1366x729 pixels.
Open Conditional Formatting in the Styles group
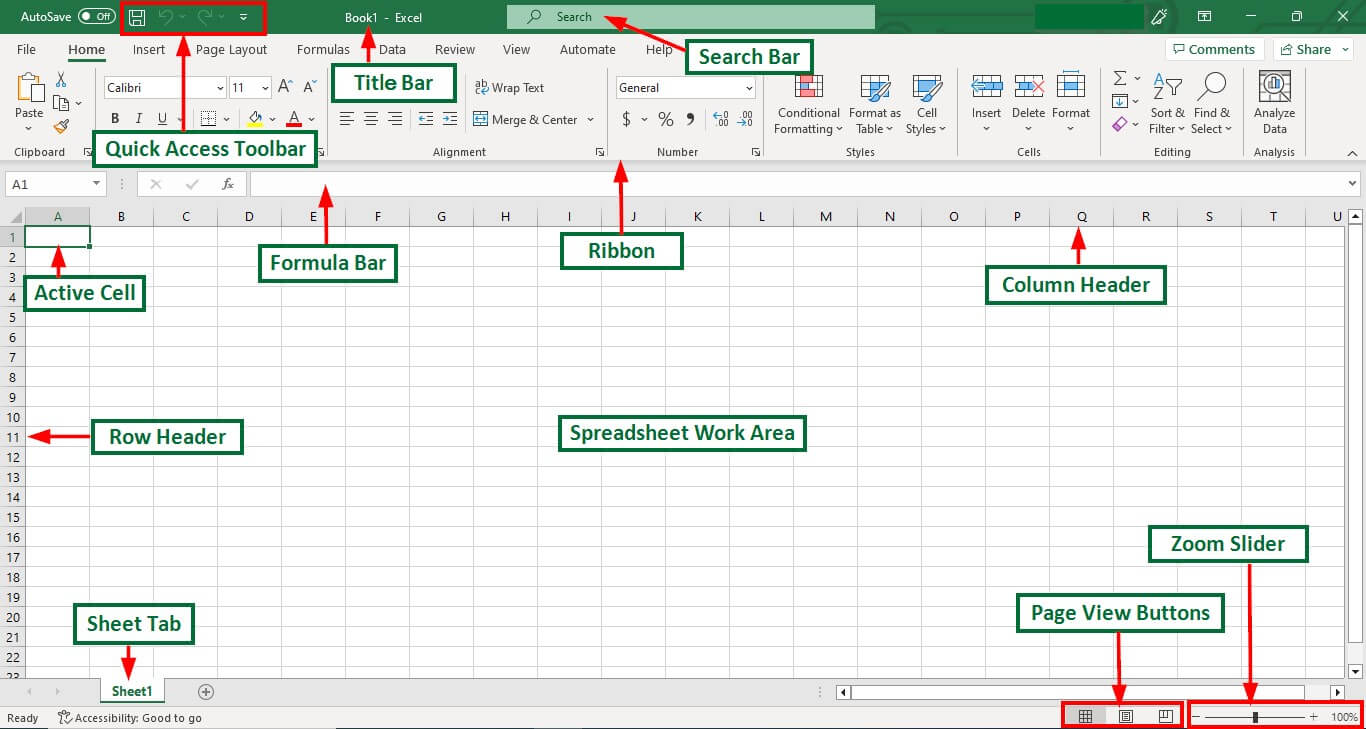(x=807, y=104)
